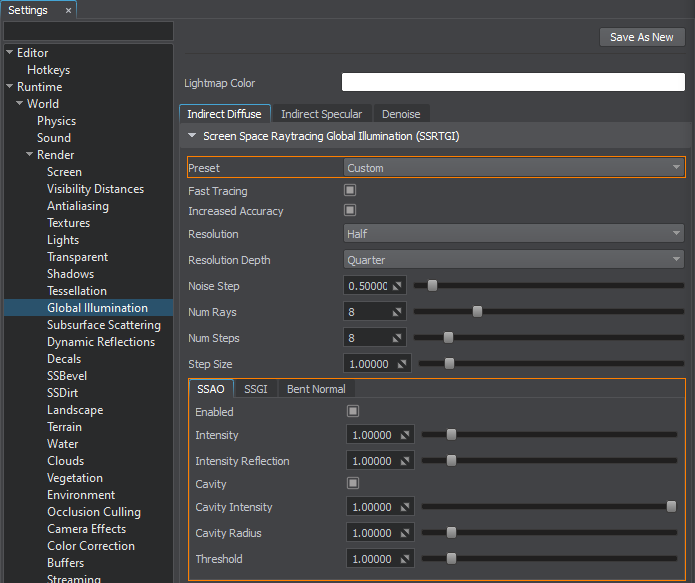Click the drag icon in Num Rays field
Screen dimensions: 695x583
pyautogui.click(x=397, y=312)
